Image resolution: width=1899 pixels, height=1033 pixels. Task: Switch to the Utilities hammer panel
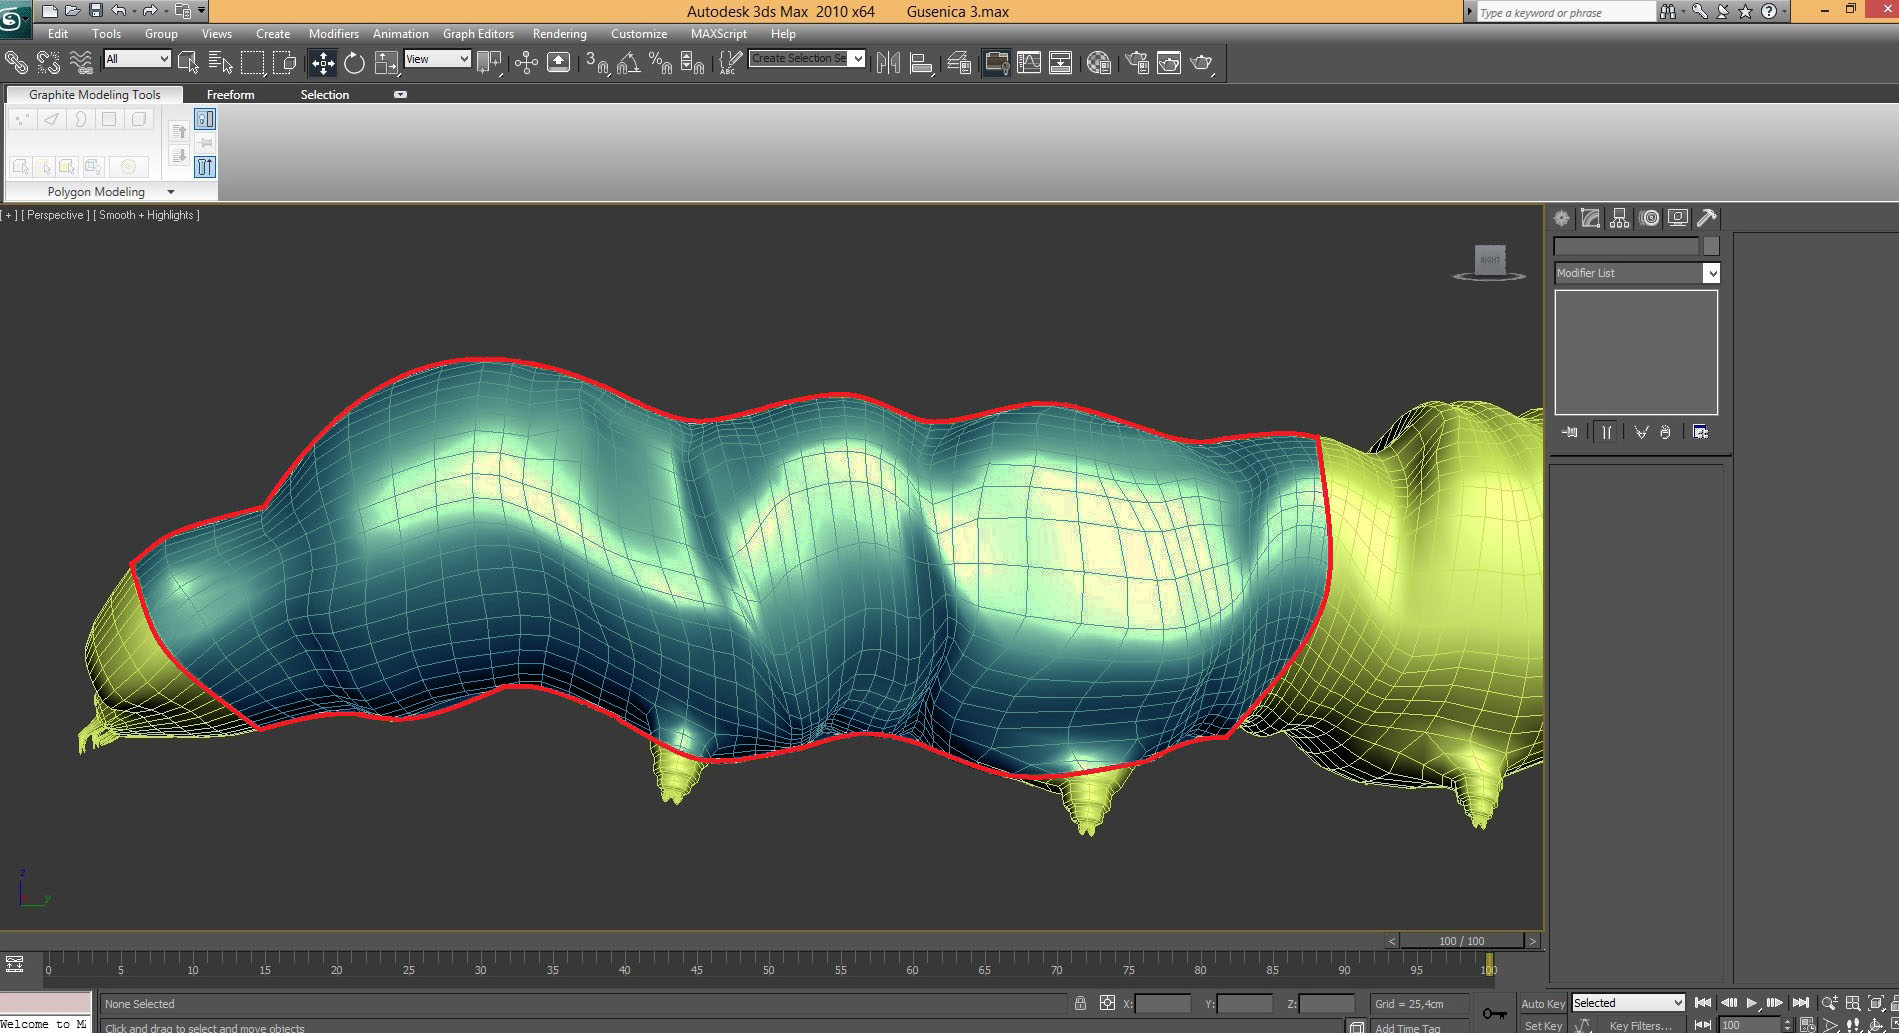pos(1707,218)
